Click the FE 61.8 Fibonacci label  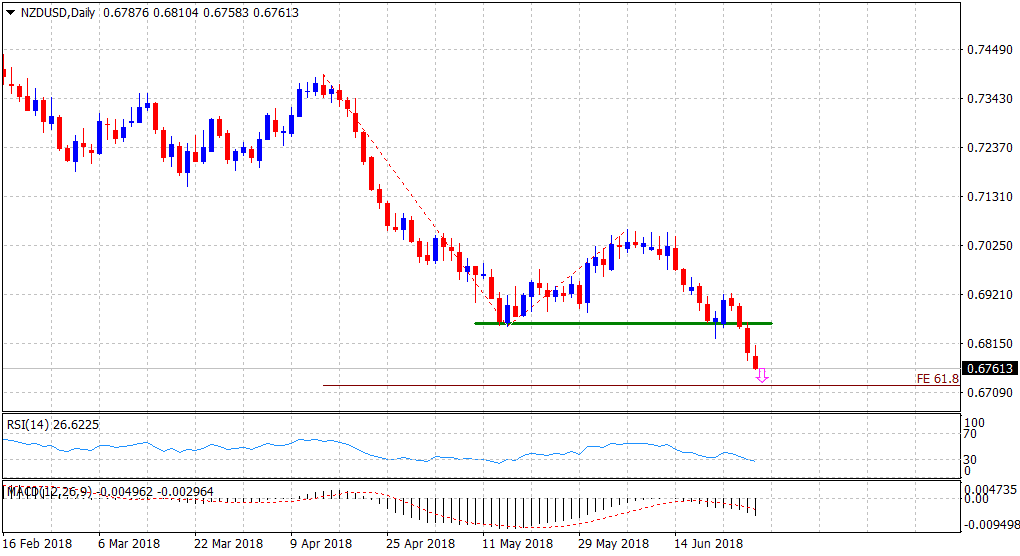coord(937,378)
